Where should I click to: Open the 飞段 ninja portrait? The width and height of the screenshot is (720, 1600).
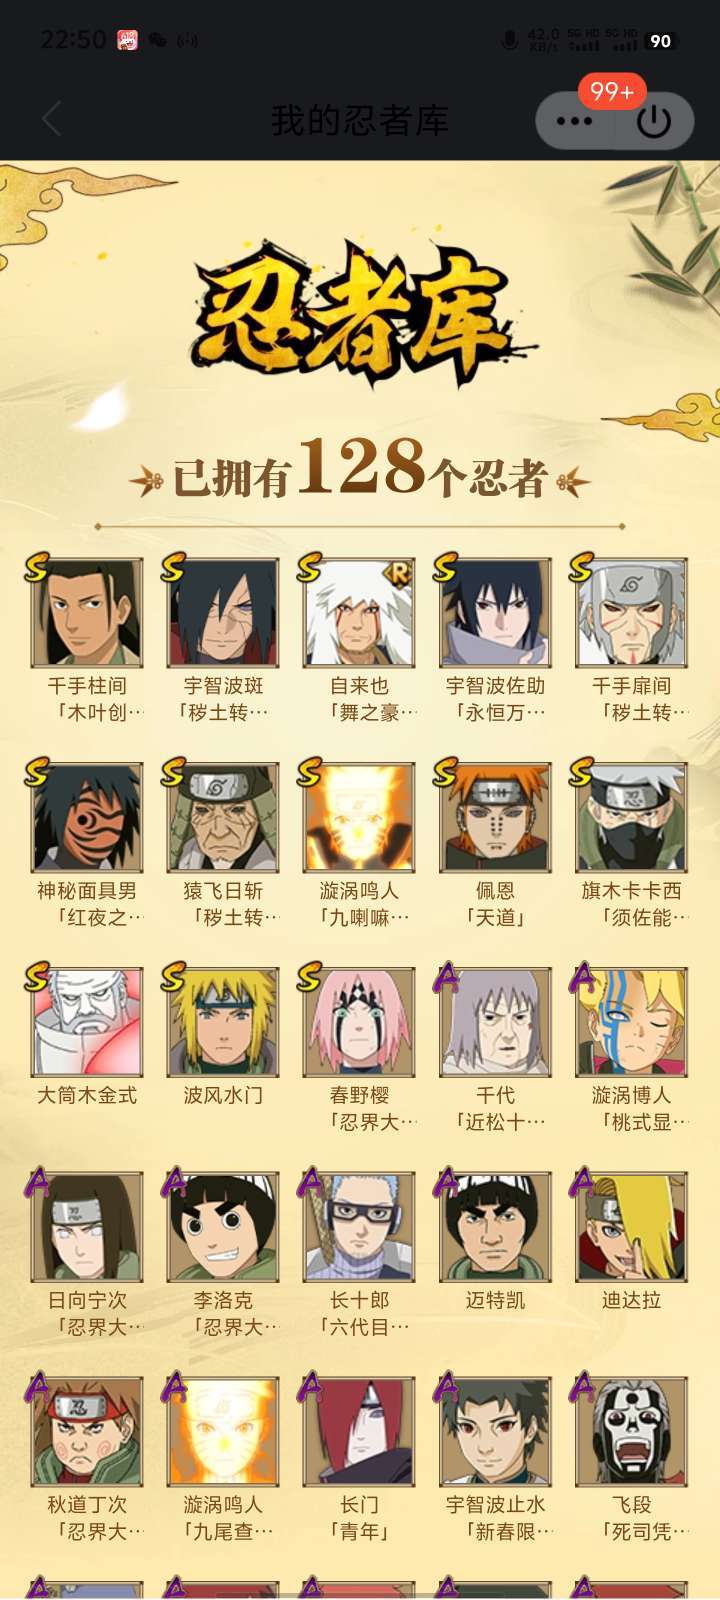click(x=631, y=1431)
